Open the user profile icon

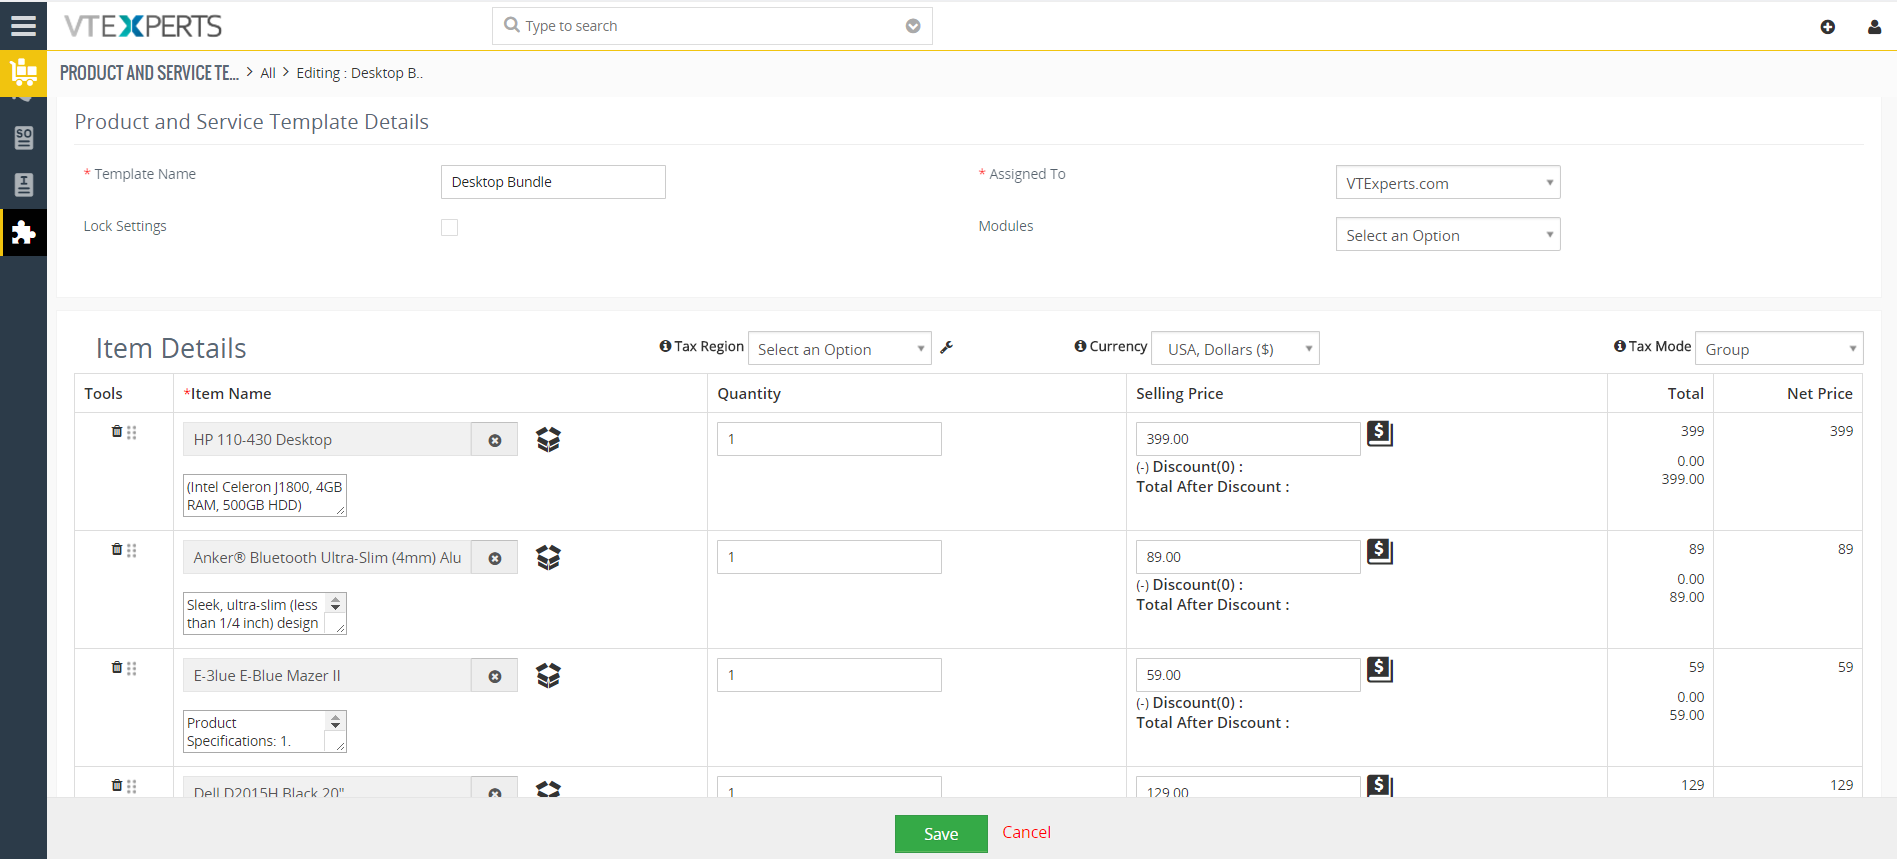[1874, 27]
